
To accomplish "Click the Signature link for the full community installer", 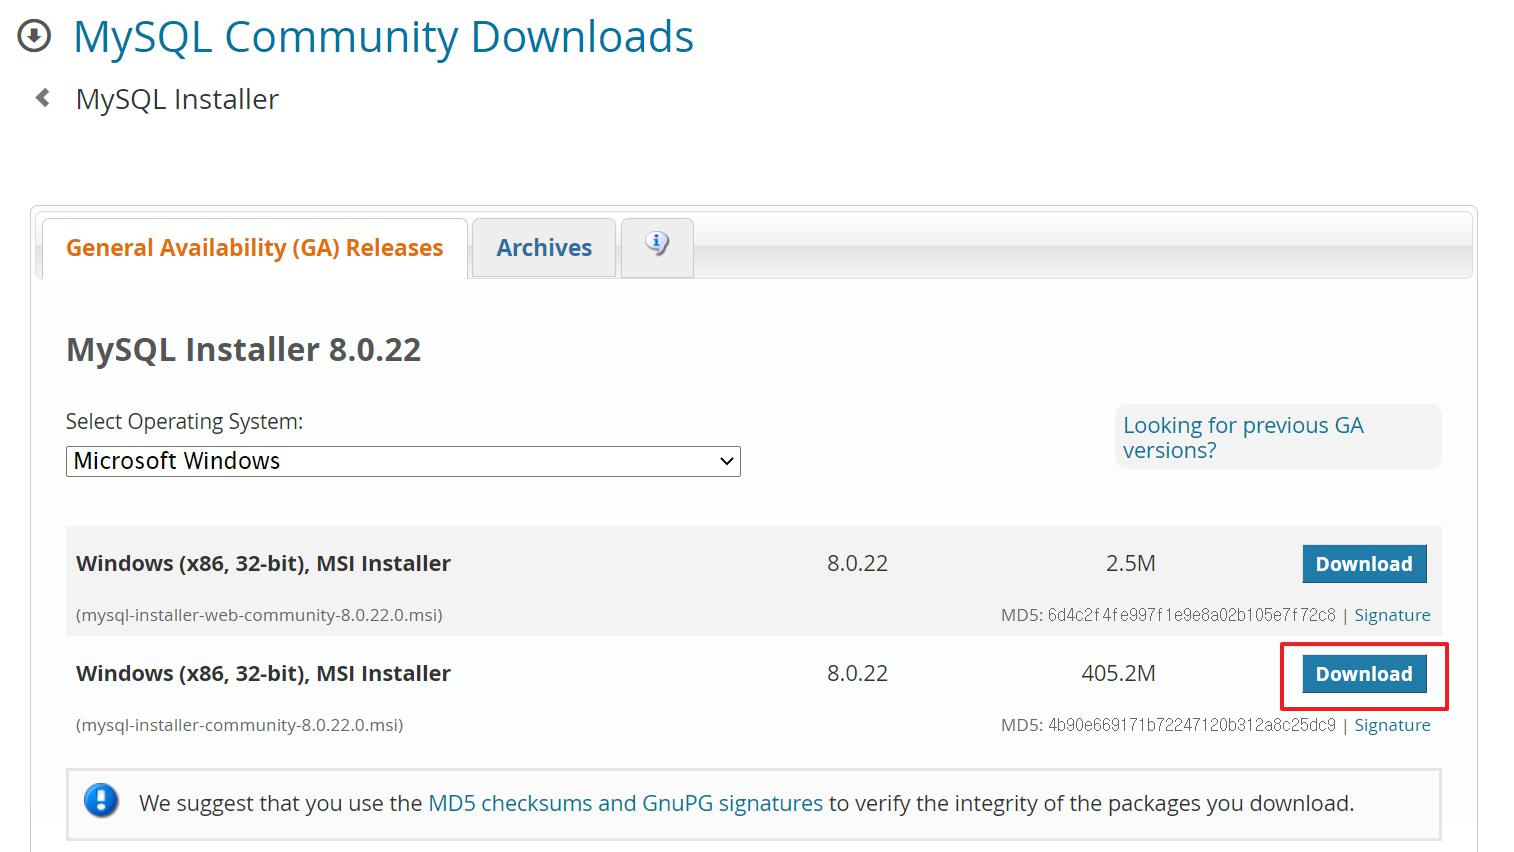I will click(x=1392, y=724).
